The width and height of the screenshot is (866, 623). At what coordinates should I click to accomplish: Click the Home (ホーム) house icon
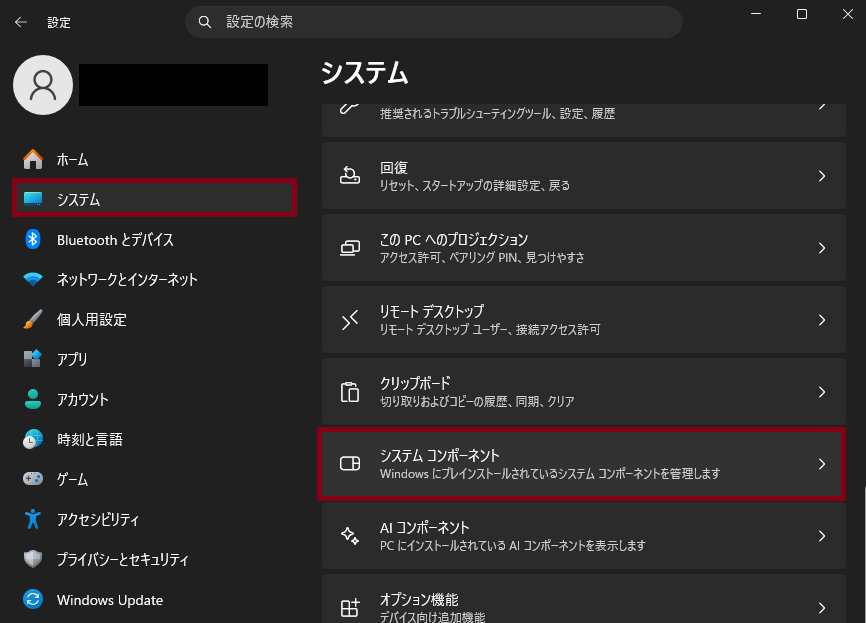[33, 159]
